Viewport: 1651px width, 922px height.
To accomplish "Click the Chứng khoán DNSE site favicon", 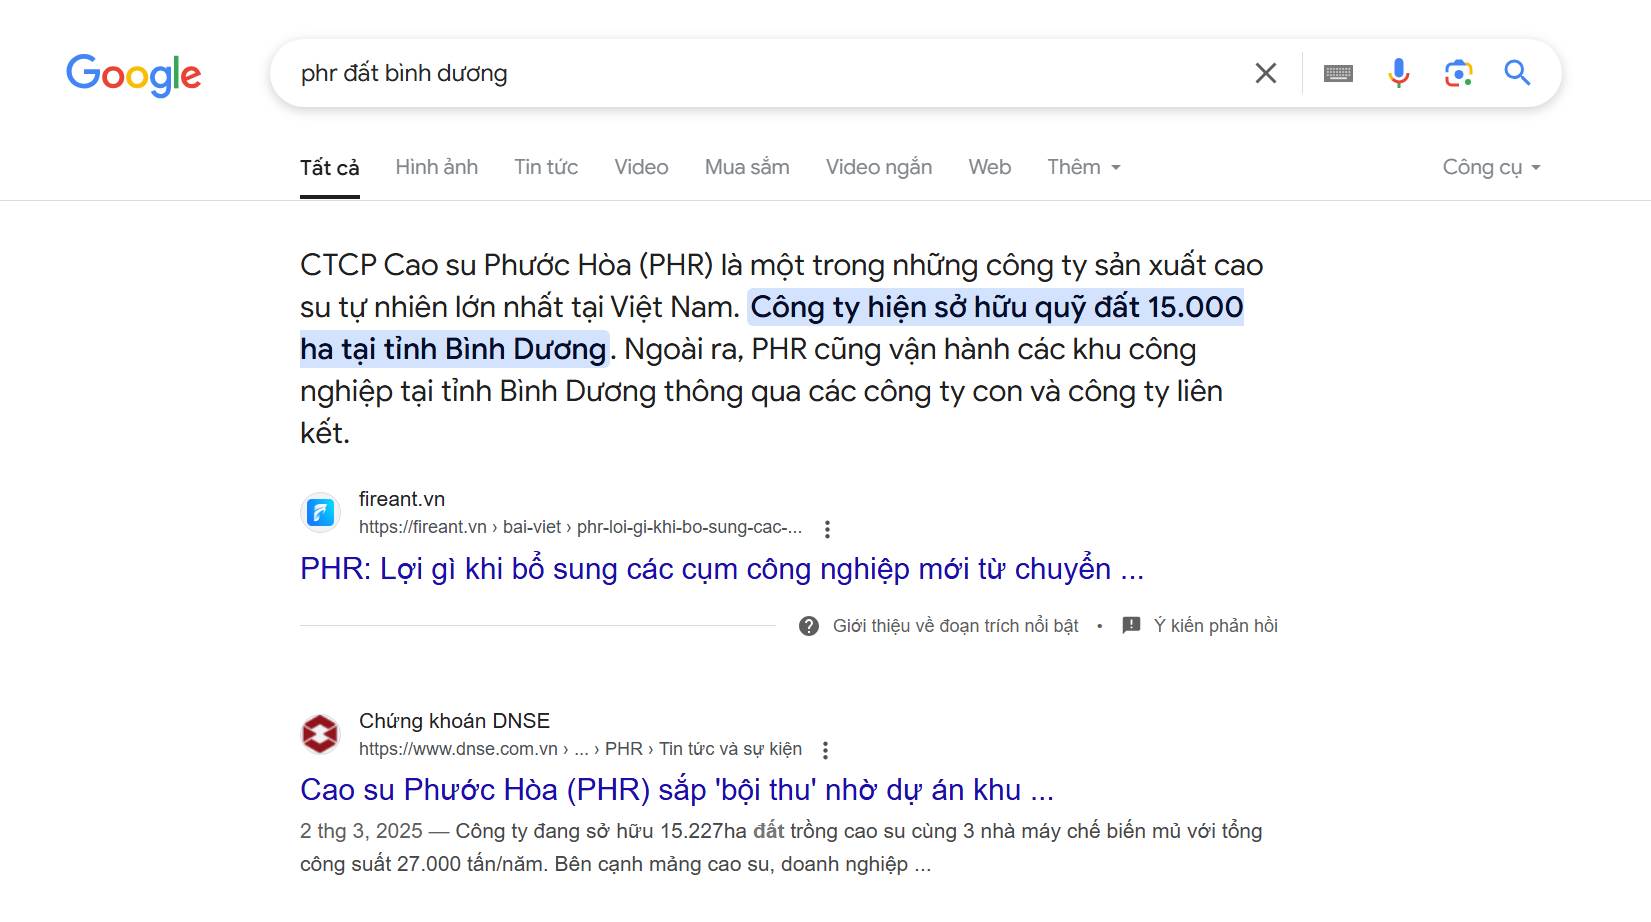I will (320, 734).
